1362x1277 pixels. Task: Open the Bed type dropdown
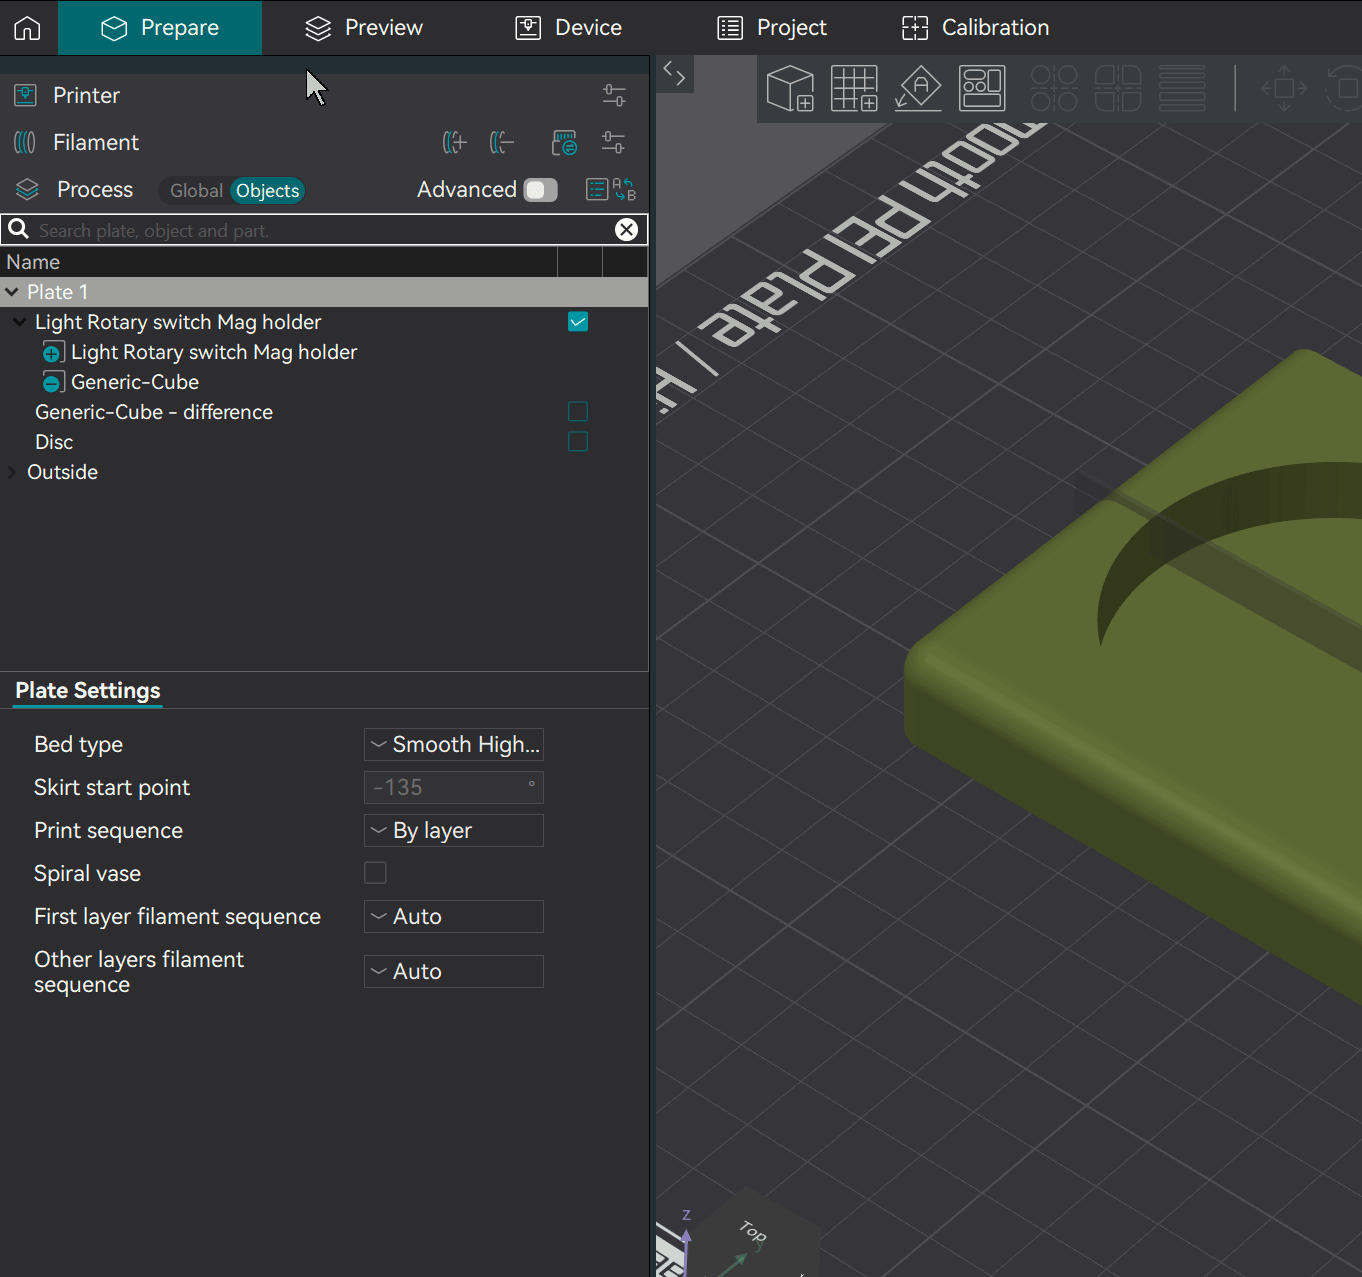pyautogui.click(x=454, y=744)
